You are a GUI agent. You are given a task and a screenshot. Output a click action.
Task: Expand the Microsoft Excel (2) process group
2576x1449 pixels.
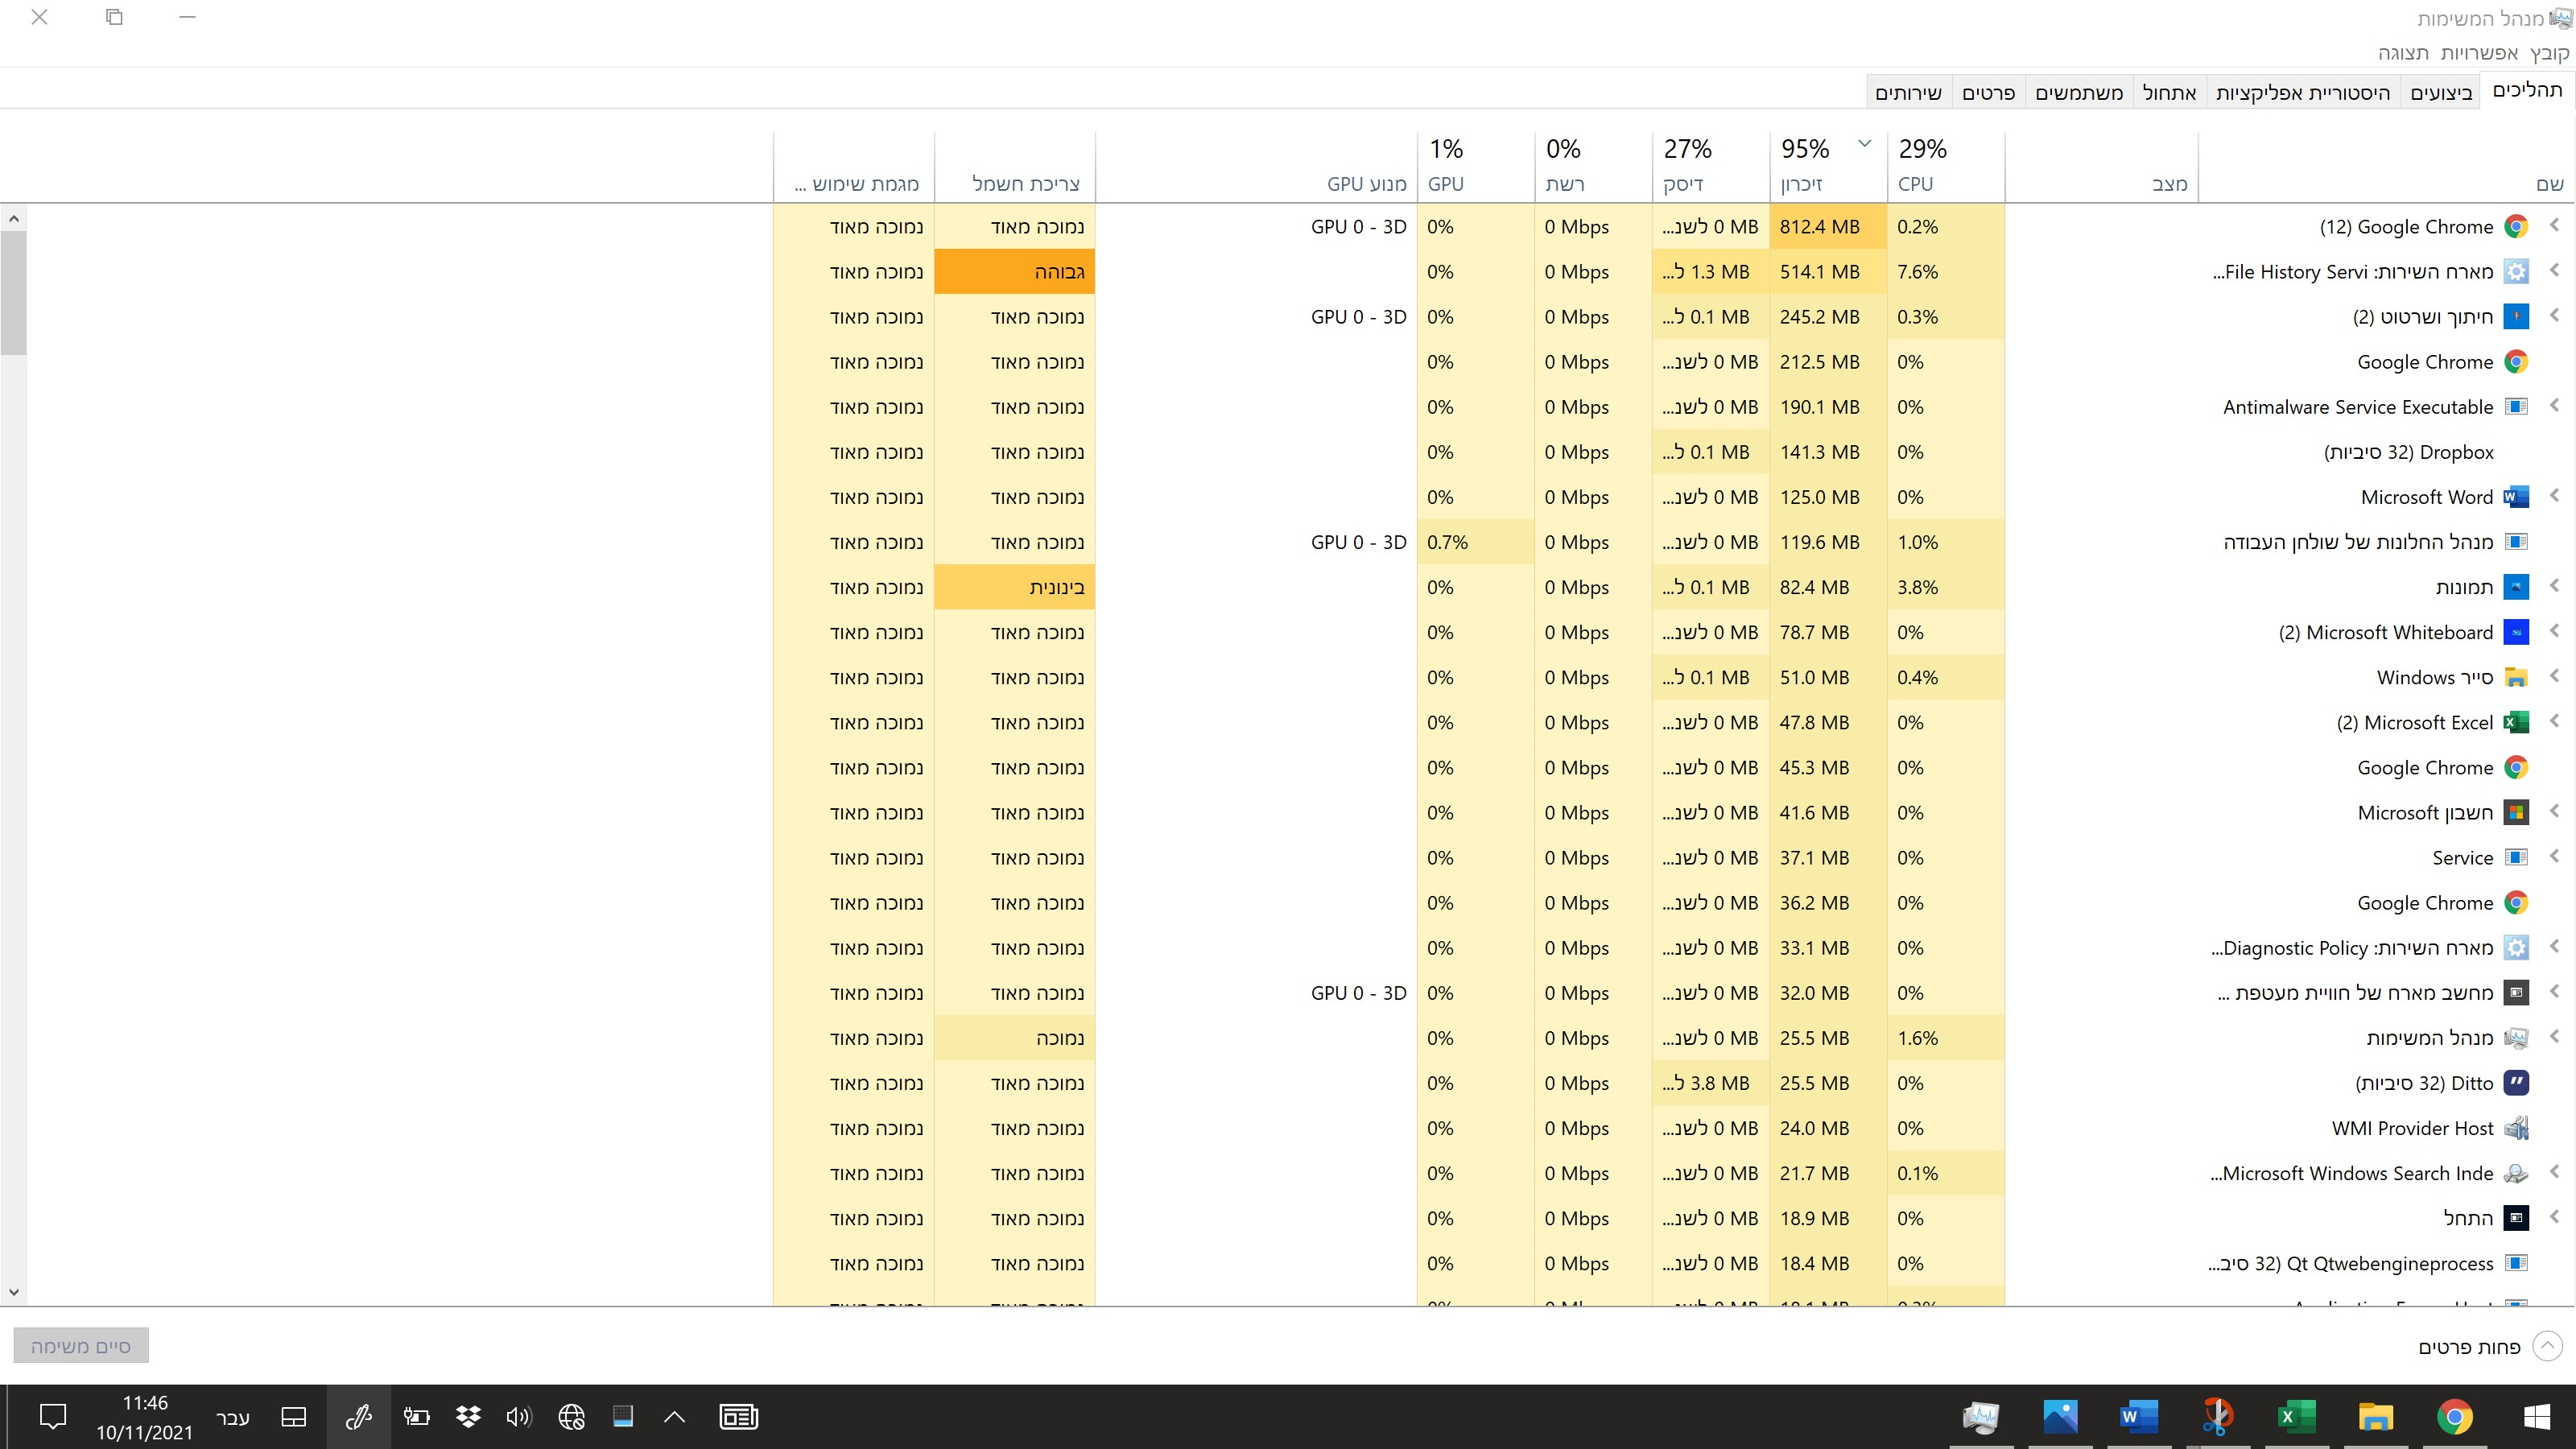click(x=2554, y=721)
